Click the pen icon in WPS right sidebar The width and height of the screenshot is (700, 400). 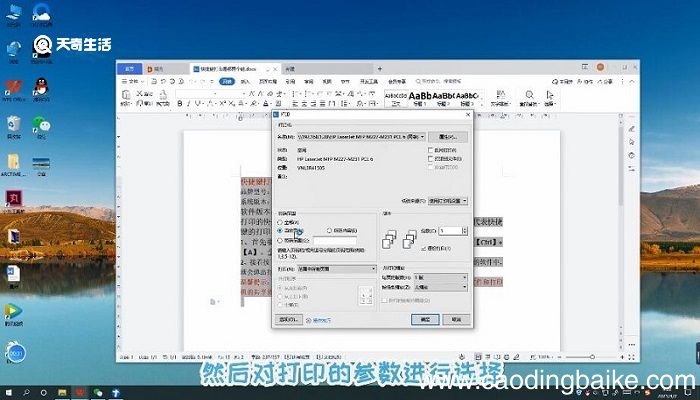click(632, 129)
